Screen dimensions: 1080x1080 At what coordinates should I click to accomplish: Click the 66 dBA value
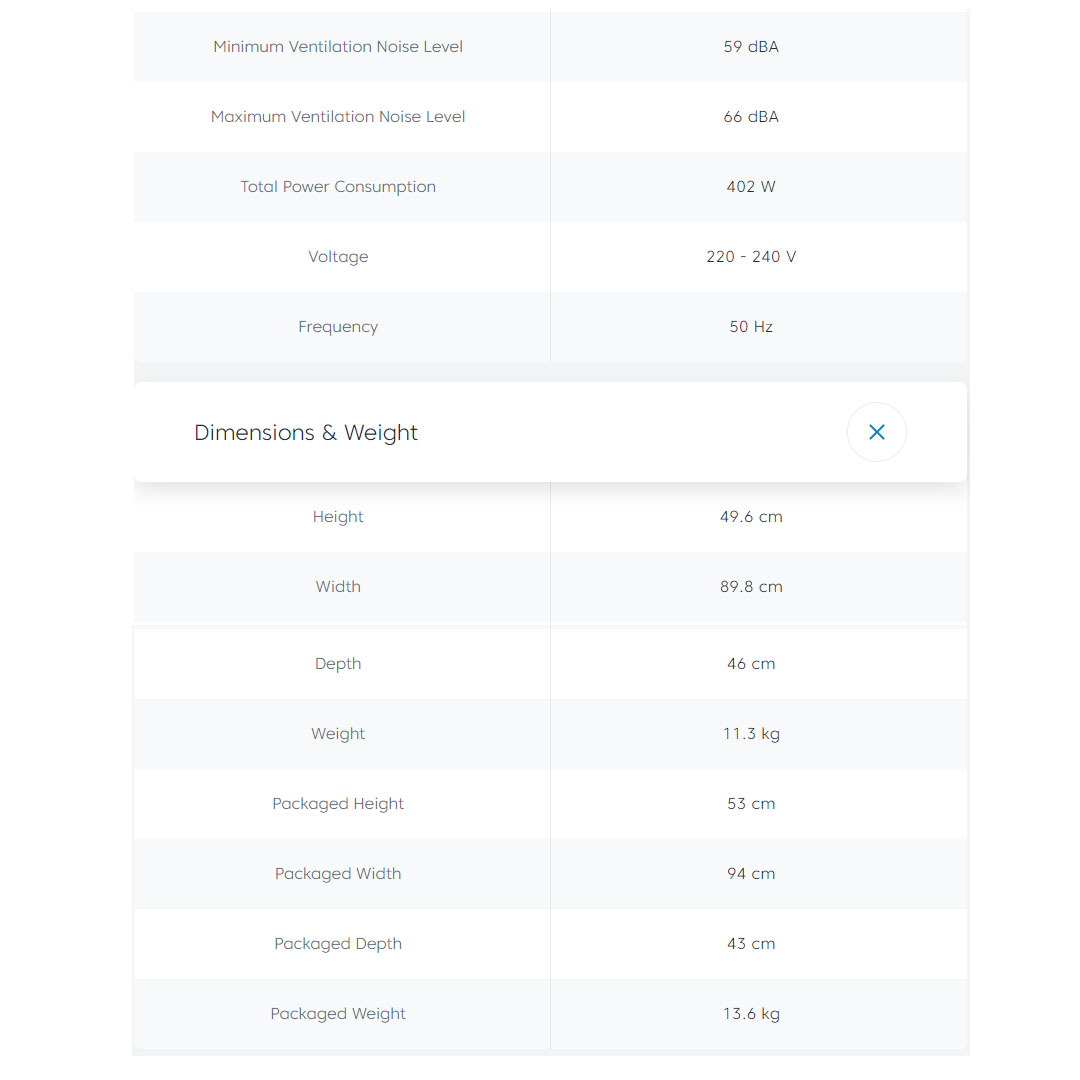click(x=751, y=117)
